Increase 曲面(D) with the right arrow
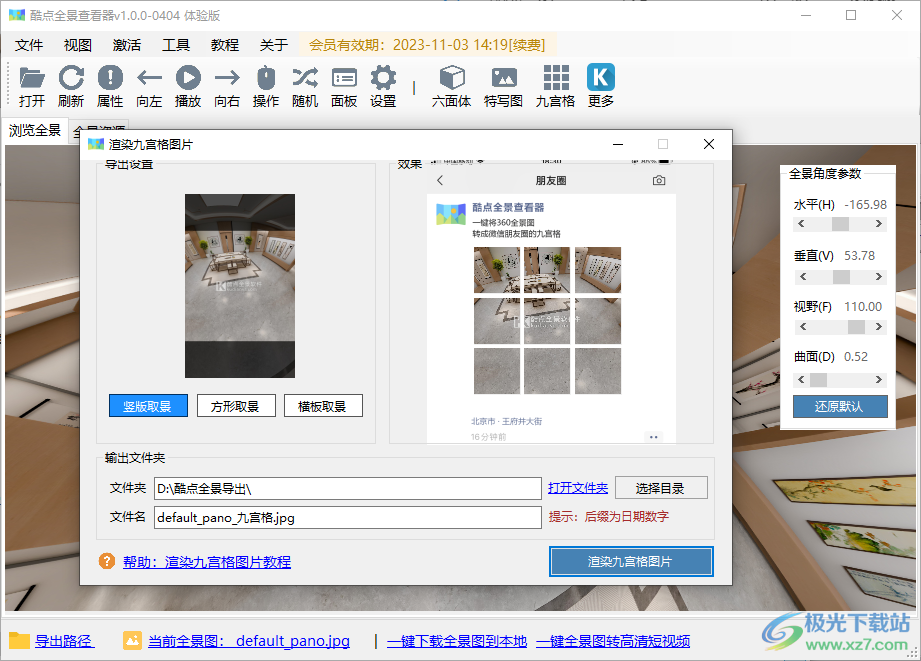This screenshot has width=921, height=661. (879, 380)
